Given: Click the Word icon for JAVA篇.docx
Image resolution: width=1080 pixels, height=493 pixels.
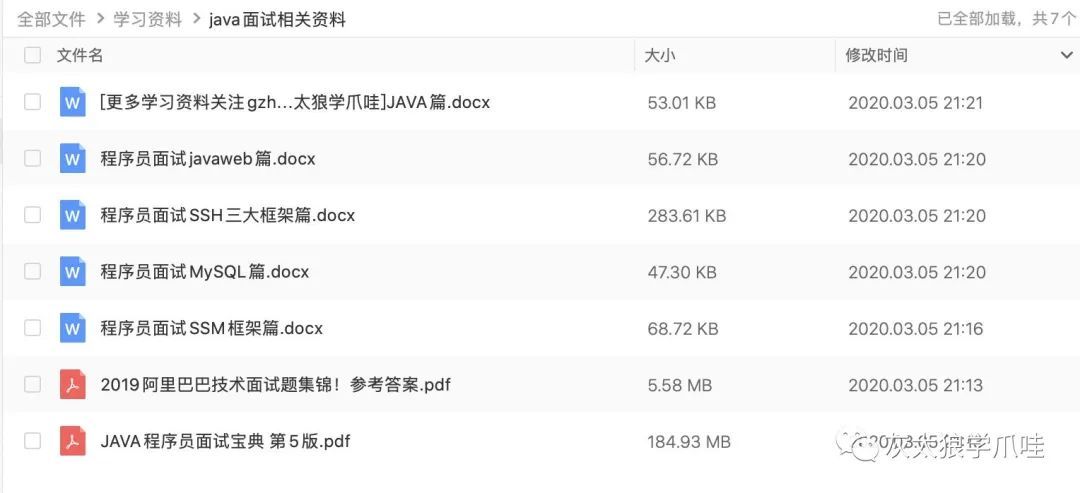Looking at the screenshot, I should tap(72, 103).
